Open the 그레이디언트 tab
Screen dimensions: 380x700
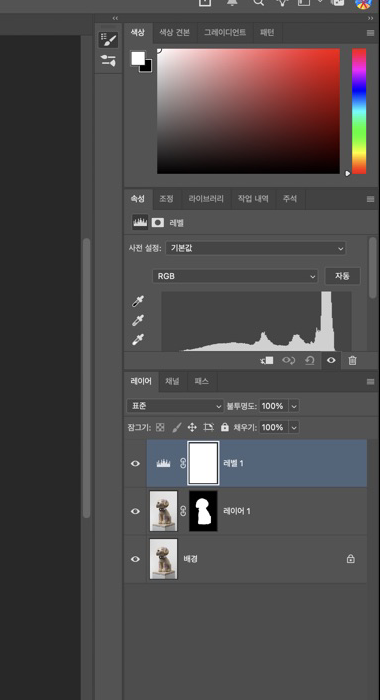click(225, 33)
